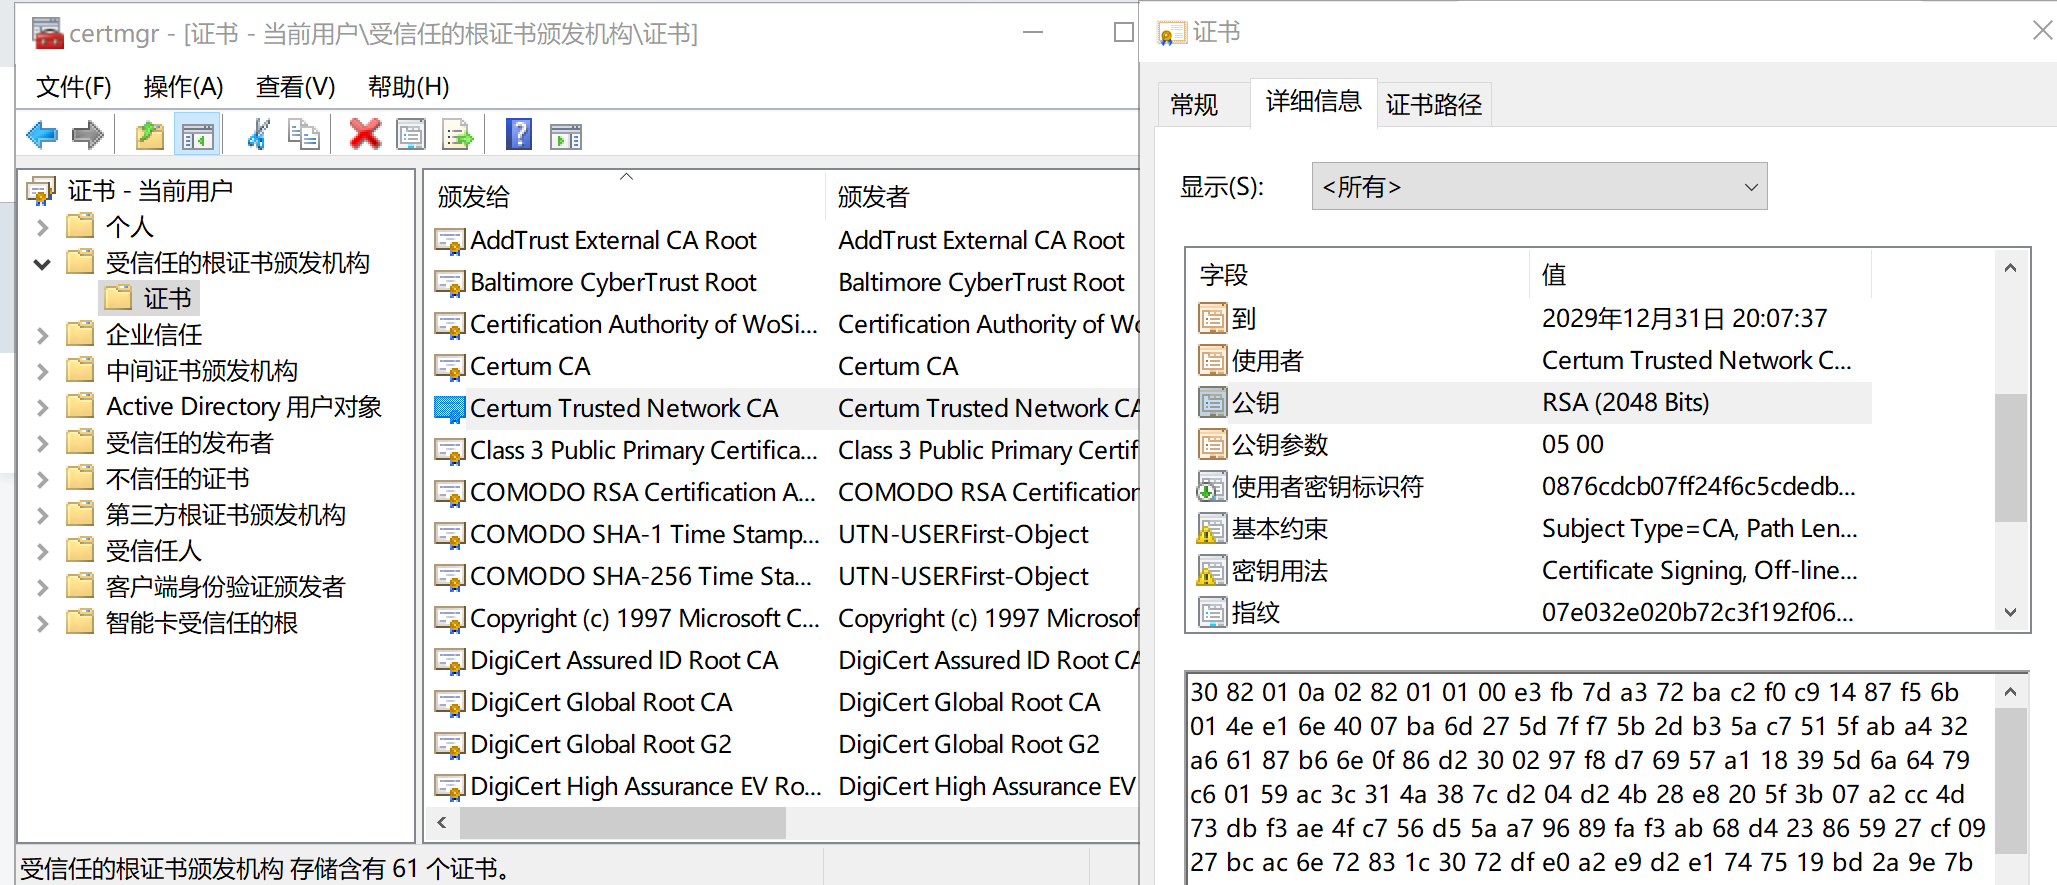This screenshot has width=2057, height=885.
Task: Switch to the 证书路径 tab
Action: click(x=1433, y=104)
